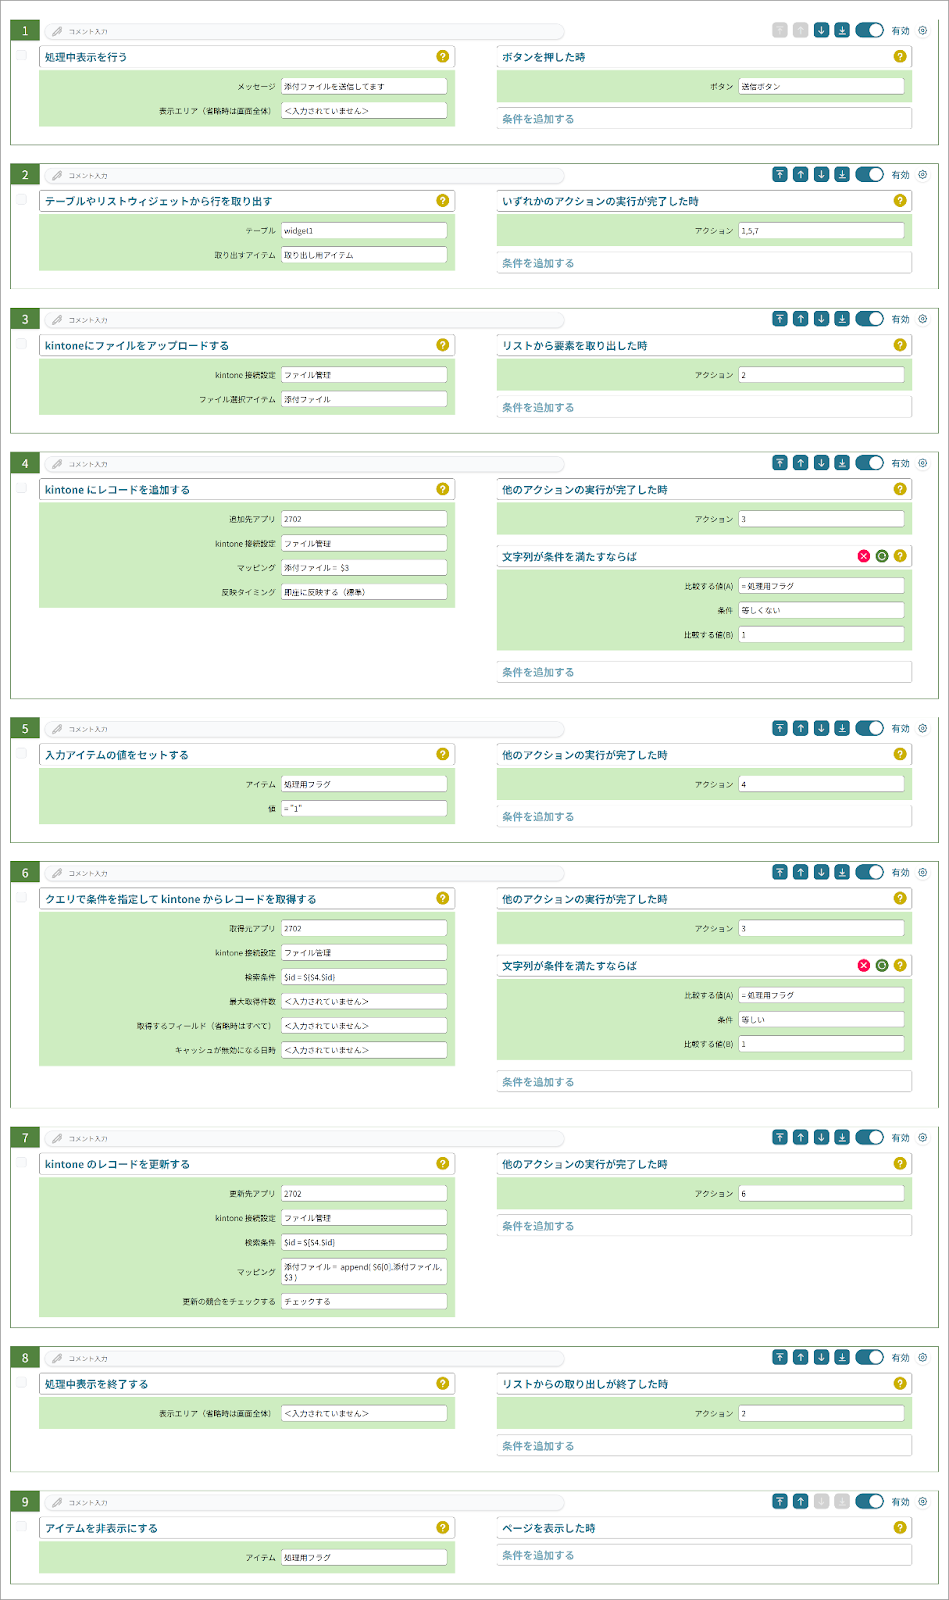Image resolution: width=949 pixels, height=1600 pixels.
Task: Toggle the 有効 switch for action 8
Action: (x=869, y=1357)
